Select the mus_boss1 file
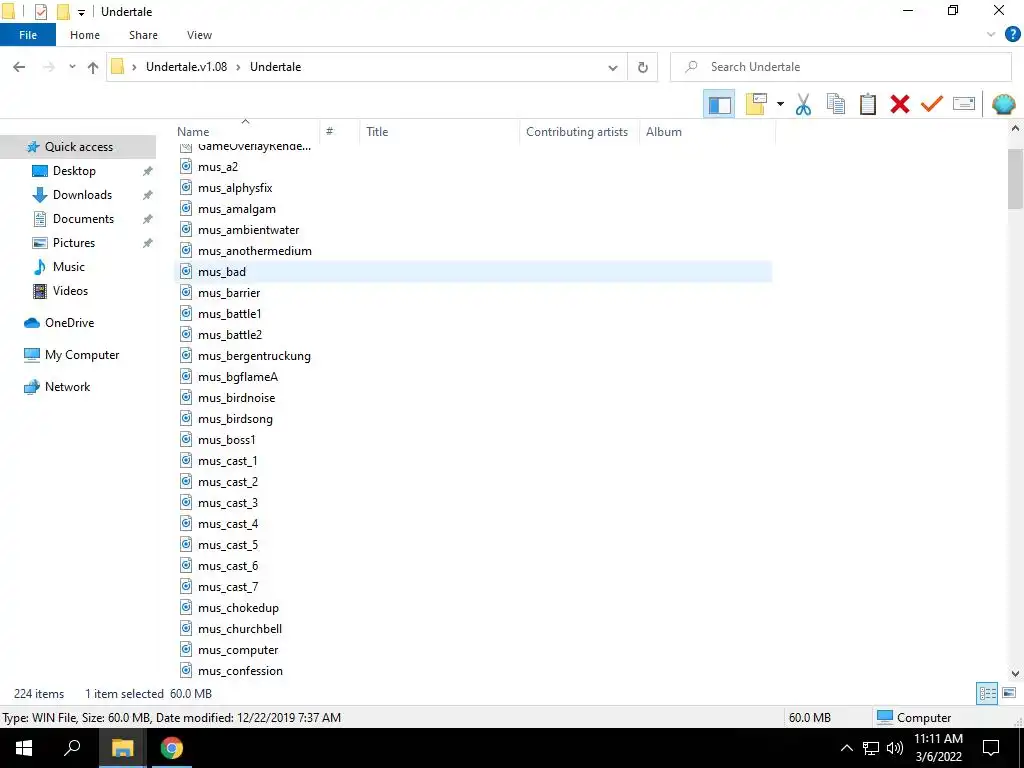Viewport: 1024px width, 768px height. 227,440
